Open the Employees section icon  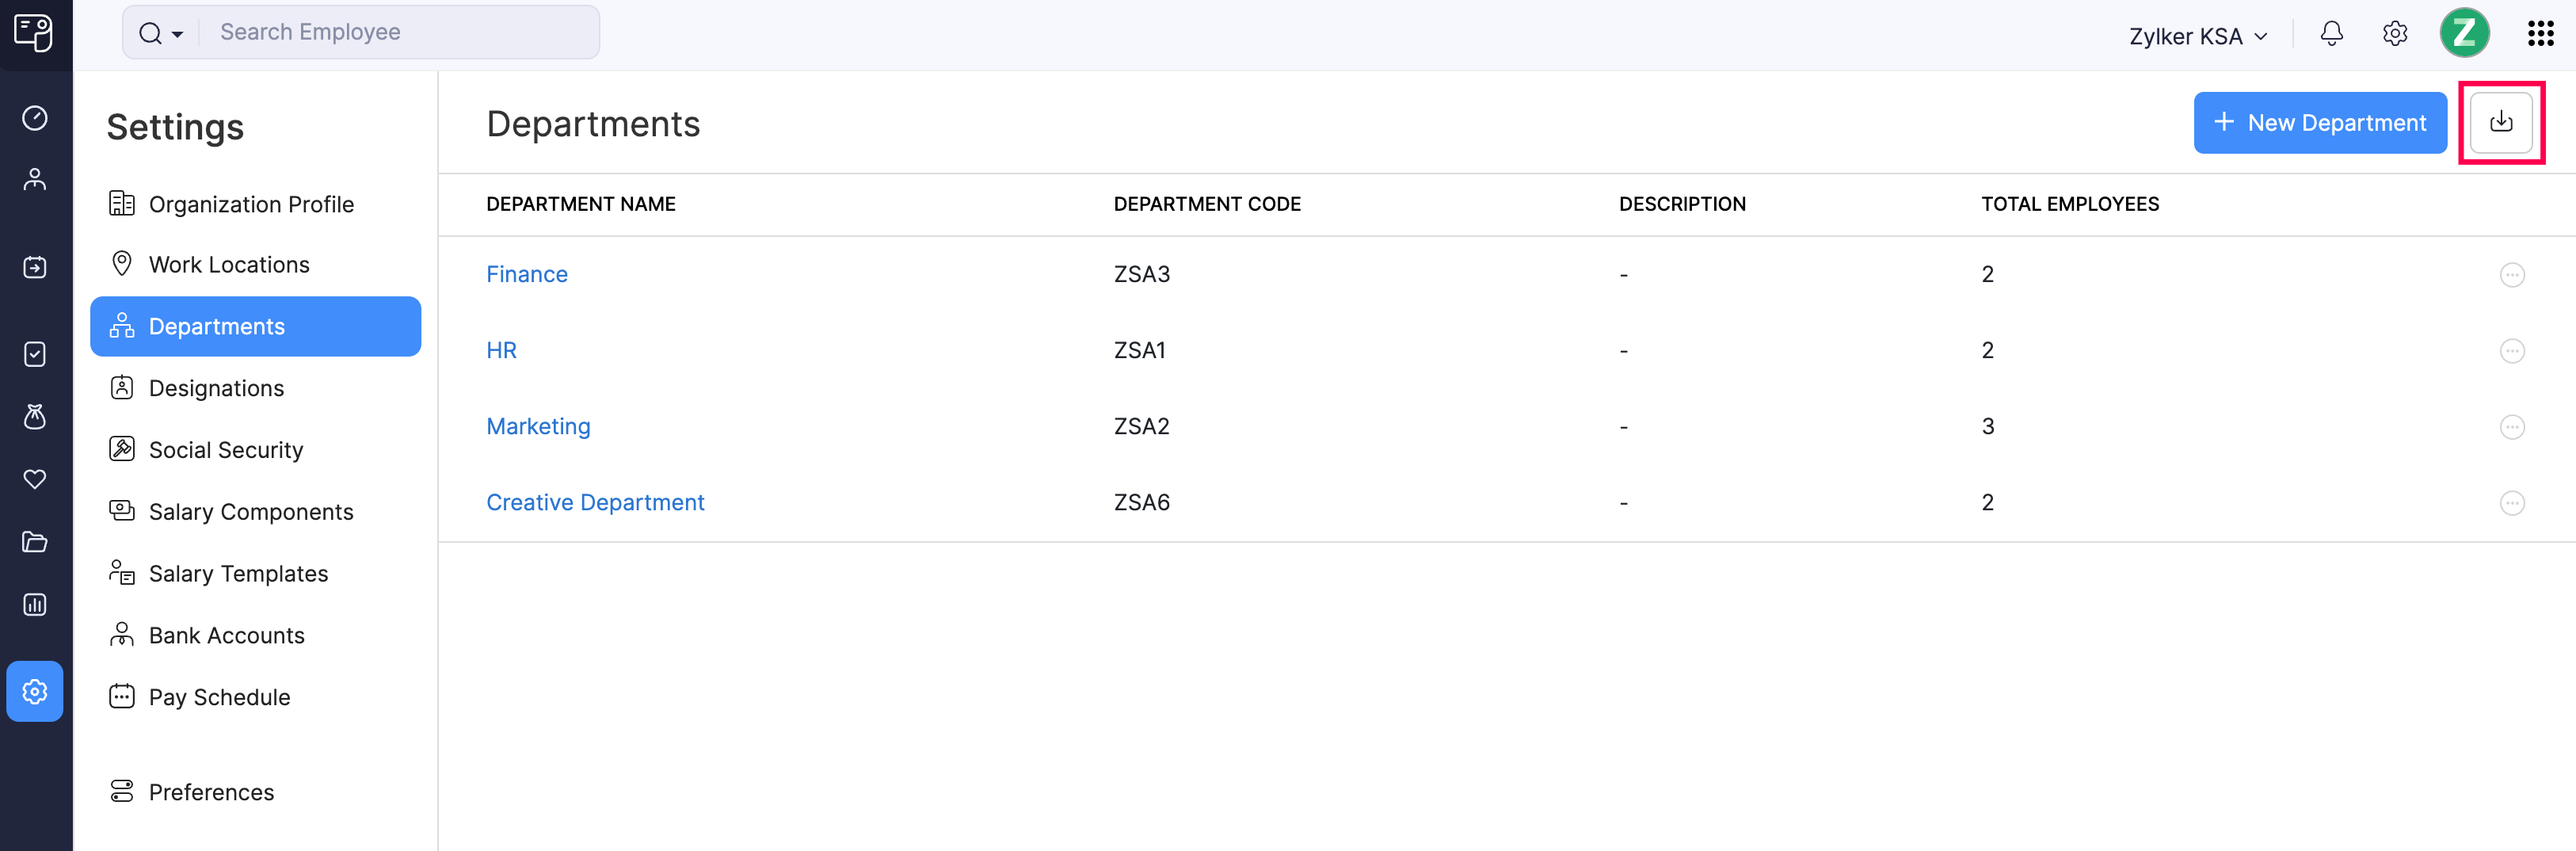pyautogui.click(x=35, y=178)
